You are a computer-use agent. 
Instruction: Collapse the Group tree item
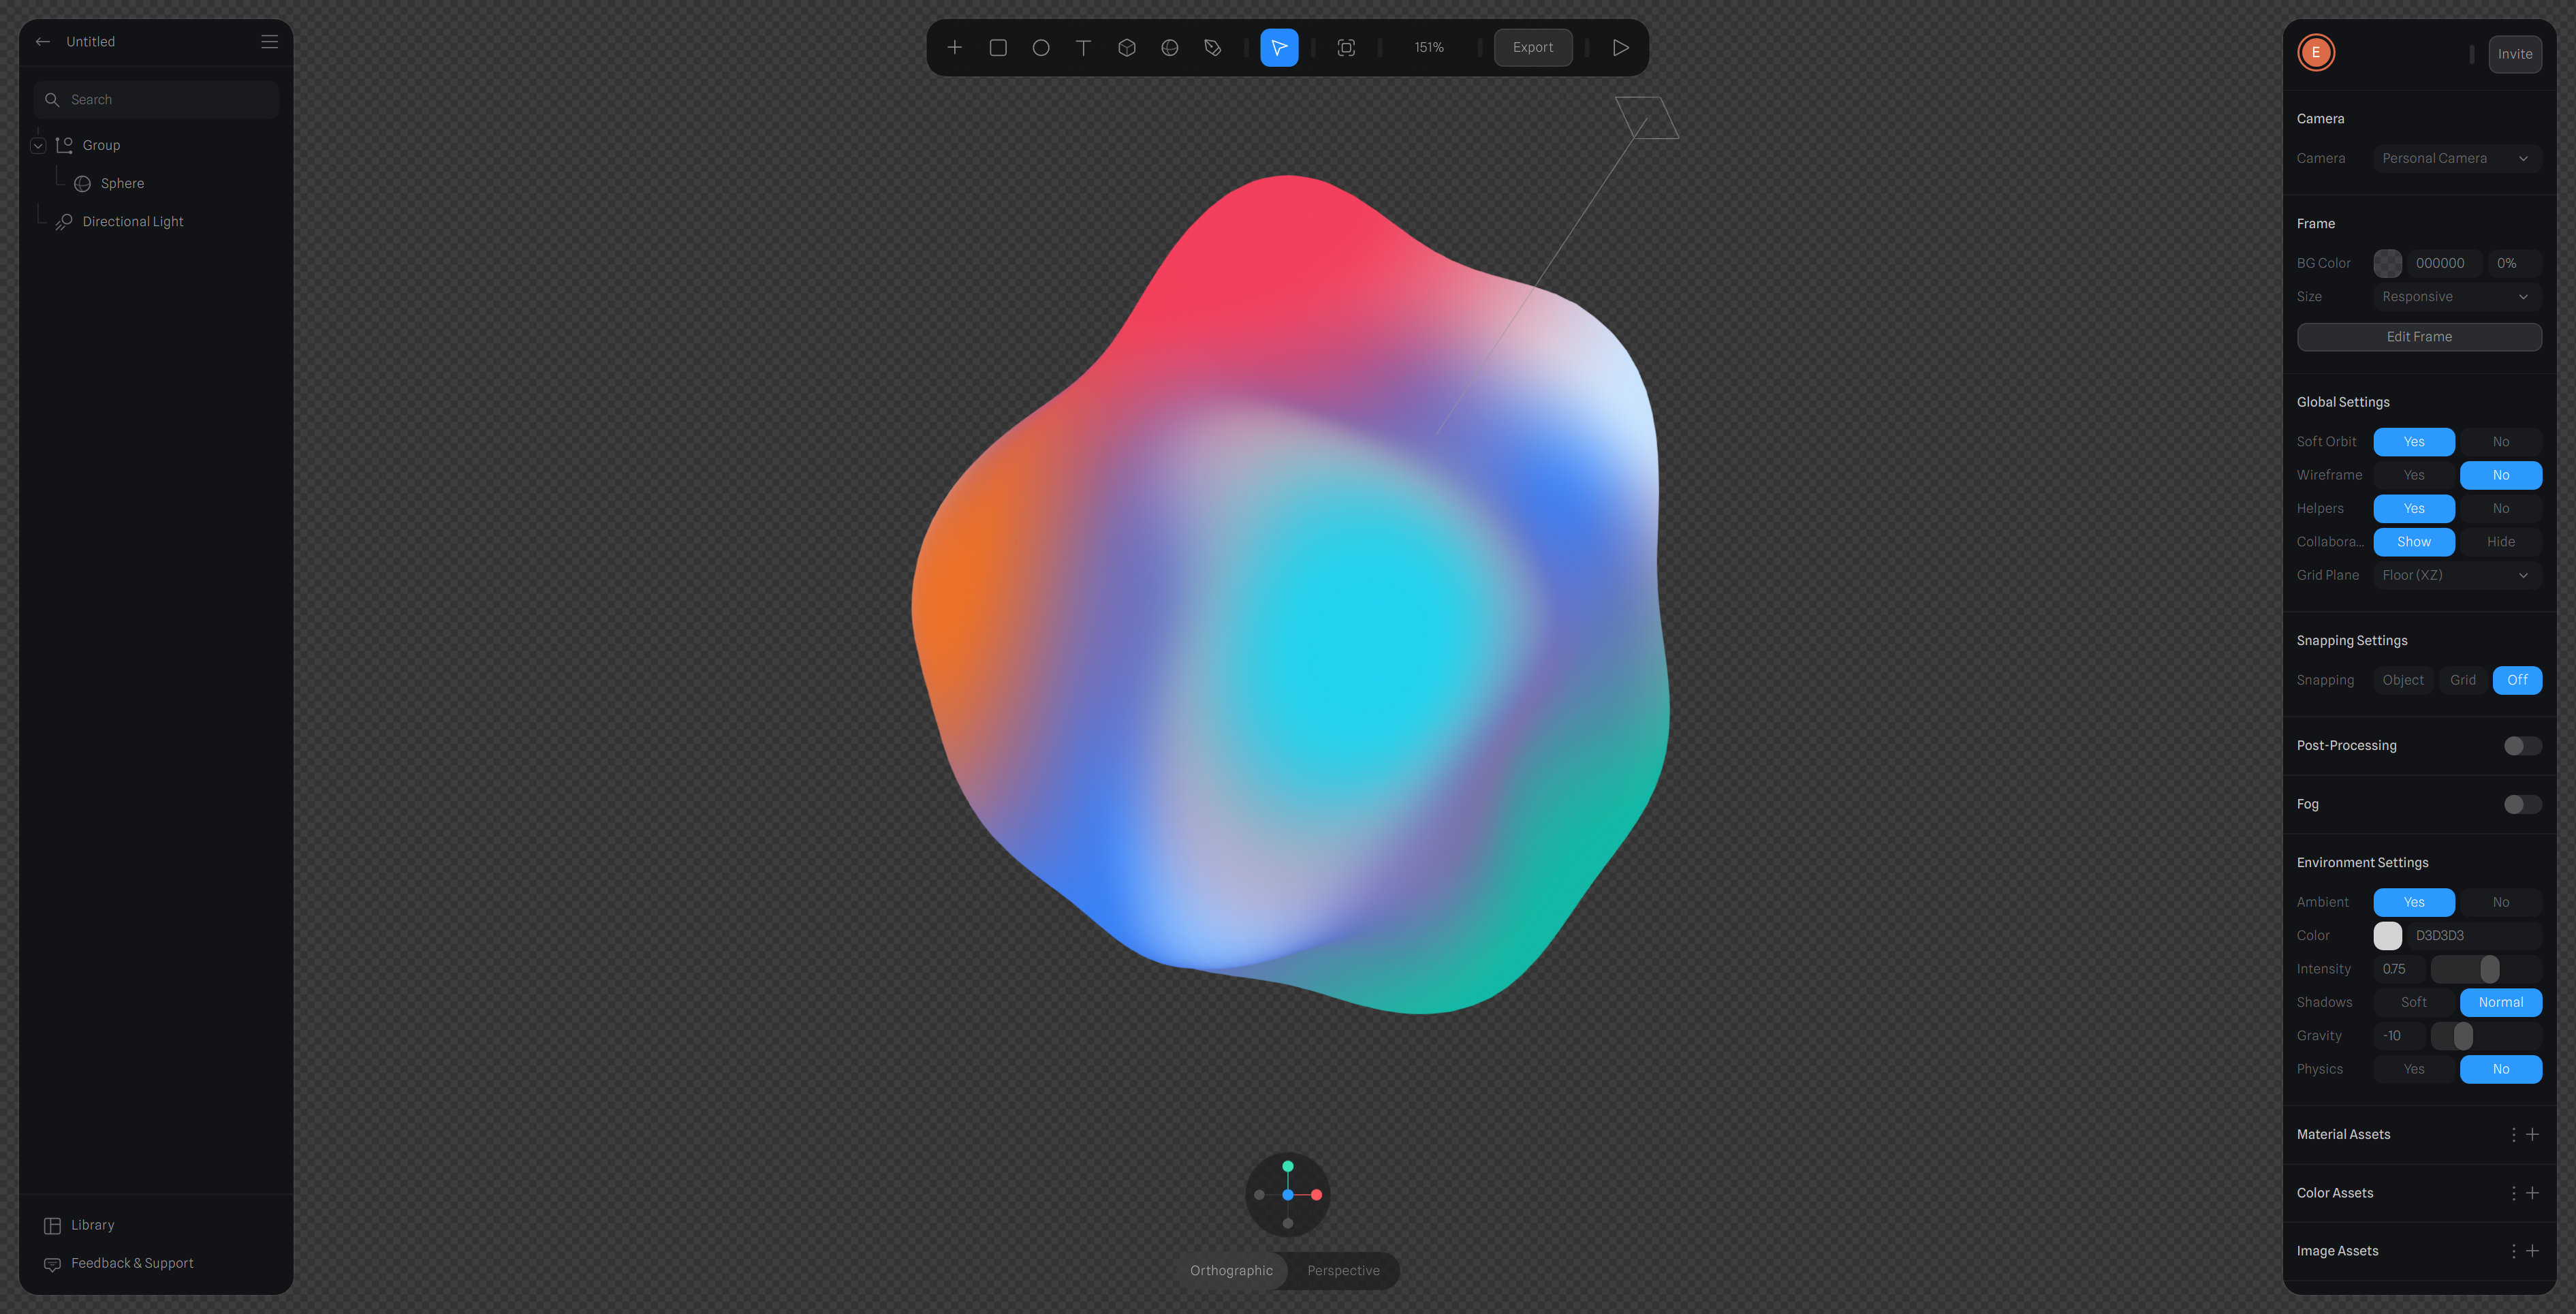38,145
